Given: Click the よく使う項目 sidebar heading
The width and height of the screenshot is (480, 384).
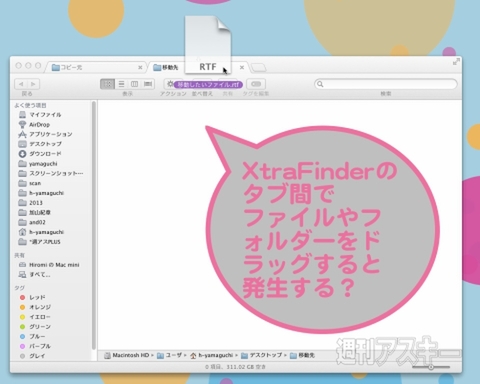Looking at the screenshot, I should (x=30, y=105).
